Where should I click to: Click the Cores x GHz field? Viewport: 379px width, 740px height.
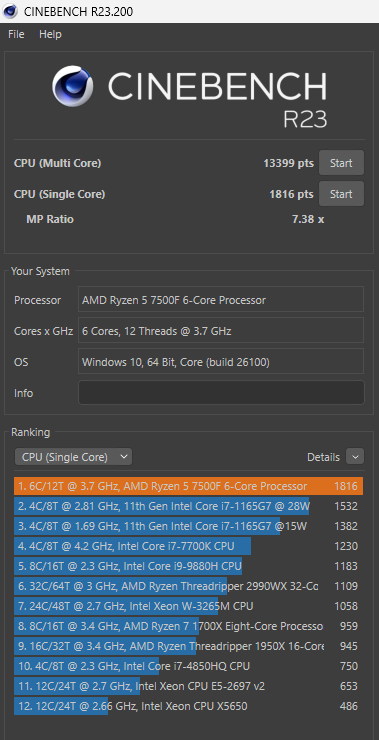tap(221, 331)
